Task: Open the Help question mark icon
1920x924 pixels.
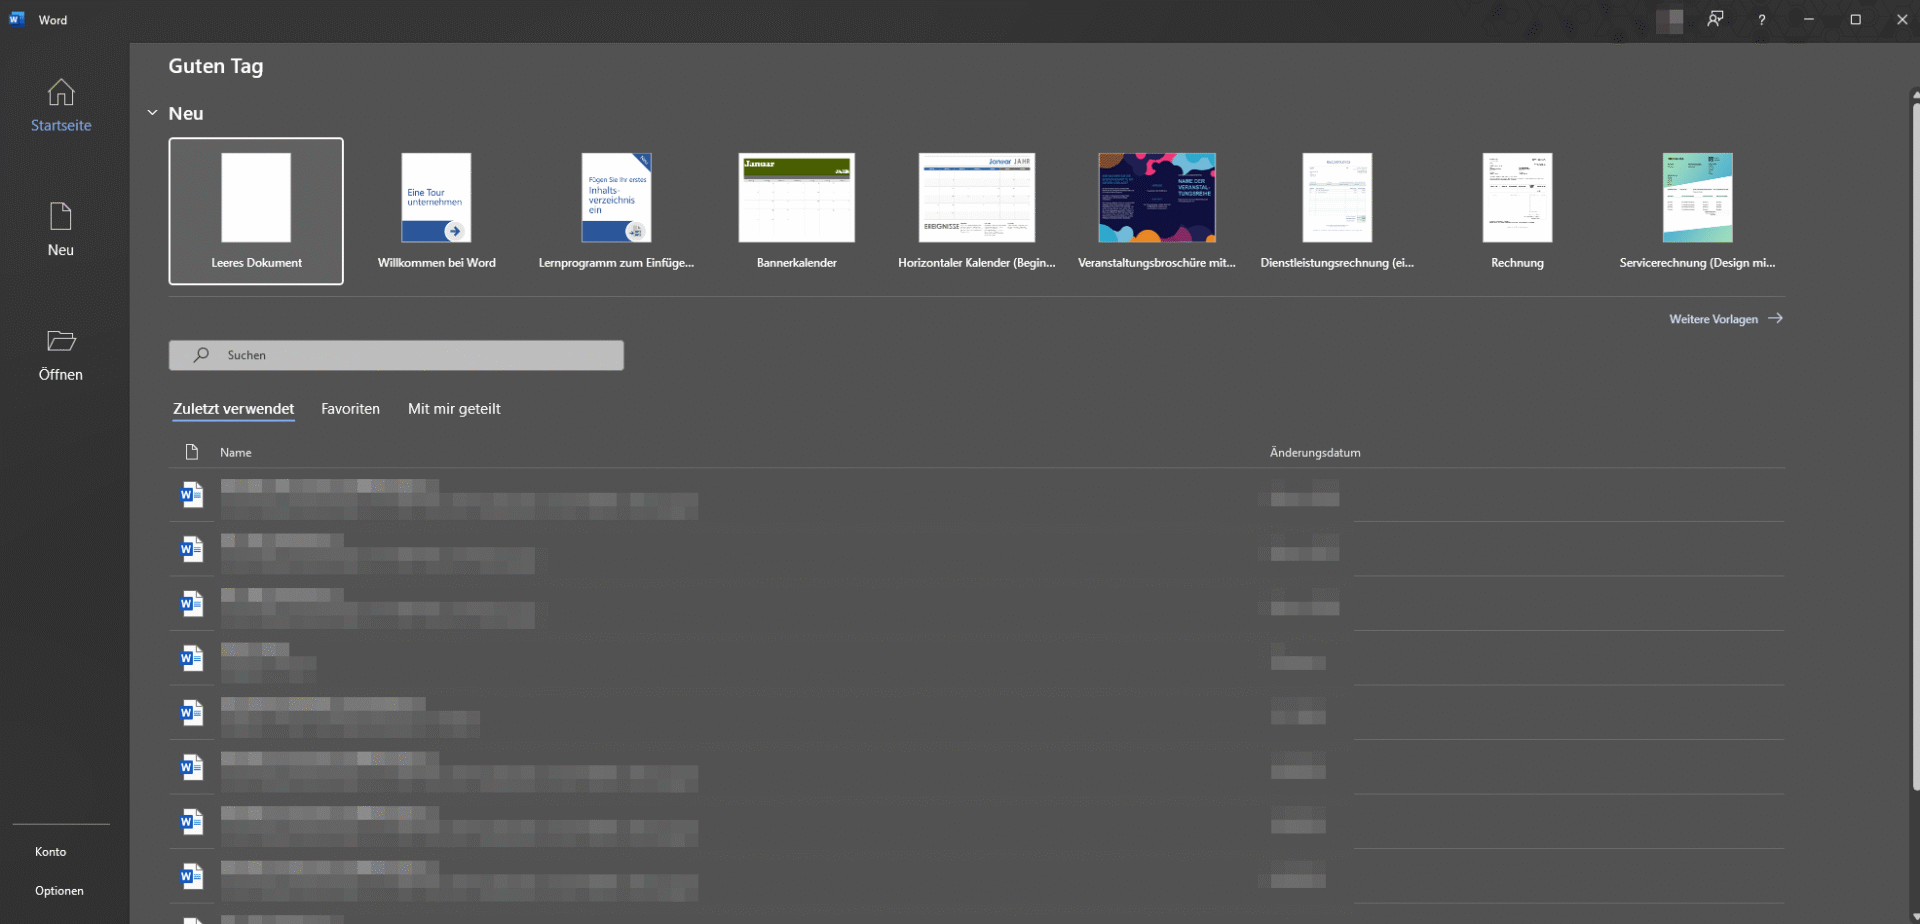Action: 1761,19
